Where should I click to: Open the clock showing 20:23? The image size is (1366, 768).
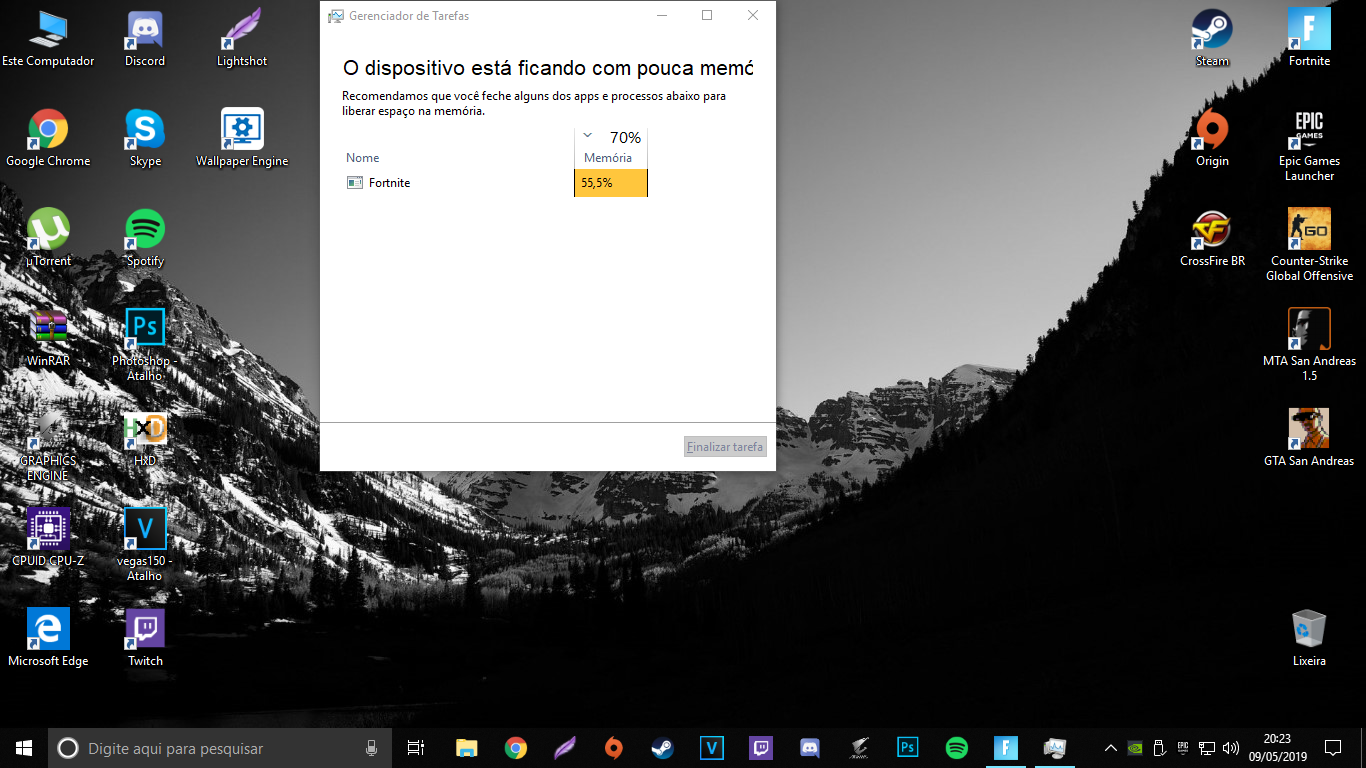[x=1277, y=748]
